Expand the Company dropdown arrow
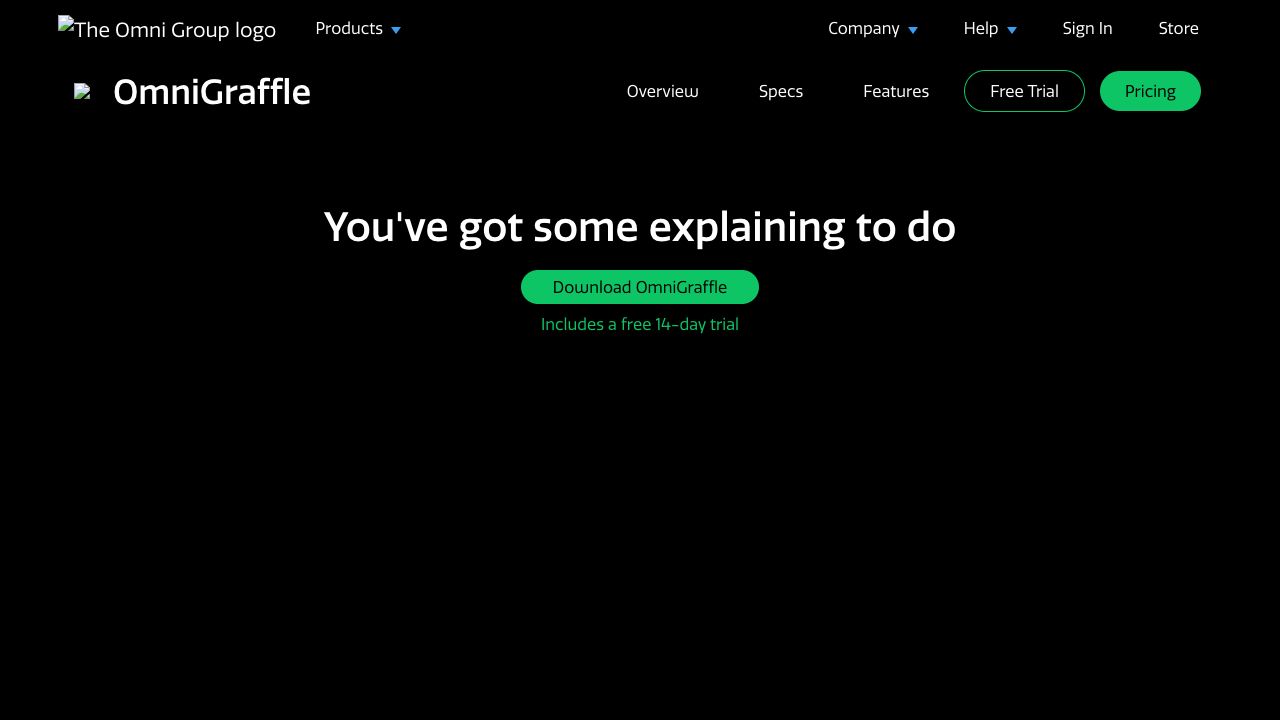The height and width of the screenshot is (720, 1280). [913, 30]
